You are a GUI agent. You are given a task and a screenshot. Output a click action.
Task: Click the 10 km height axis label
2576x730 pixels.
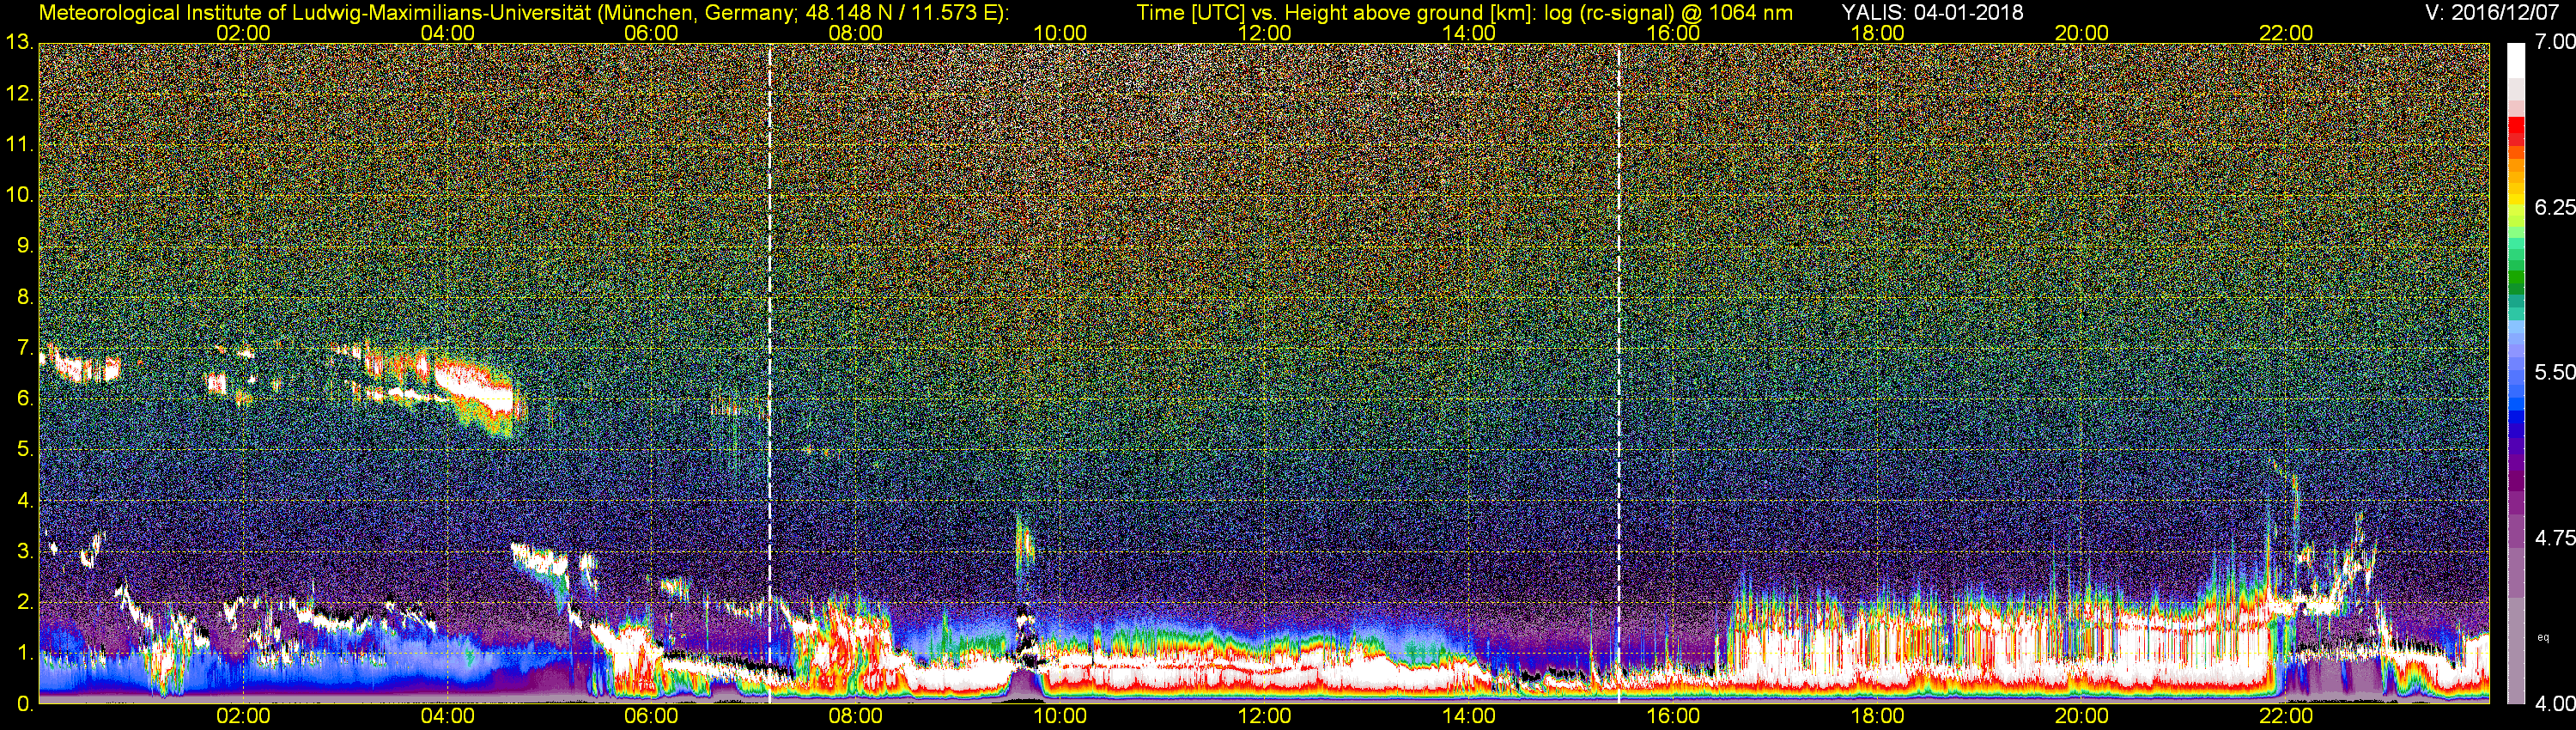pos(19,195)
